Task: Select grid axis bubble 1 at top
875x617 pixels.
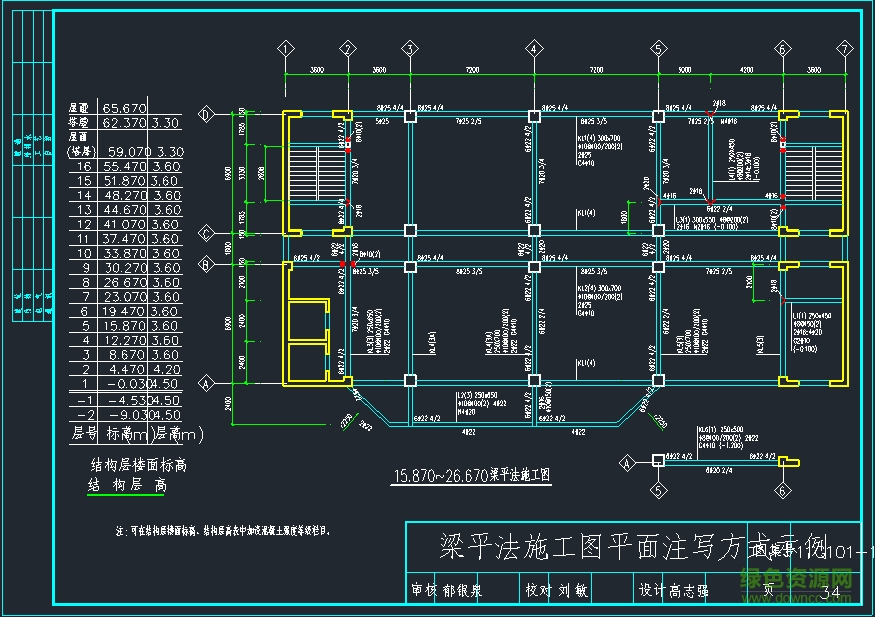Action: 284,47
